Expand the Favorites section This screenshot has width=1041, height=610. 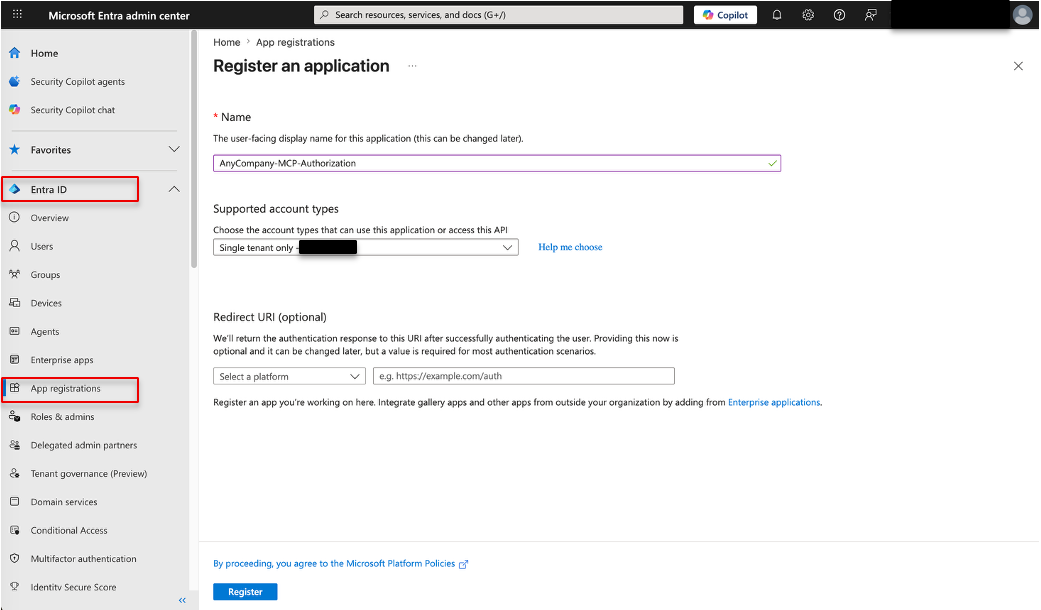point(174,149)
